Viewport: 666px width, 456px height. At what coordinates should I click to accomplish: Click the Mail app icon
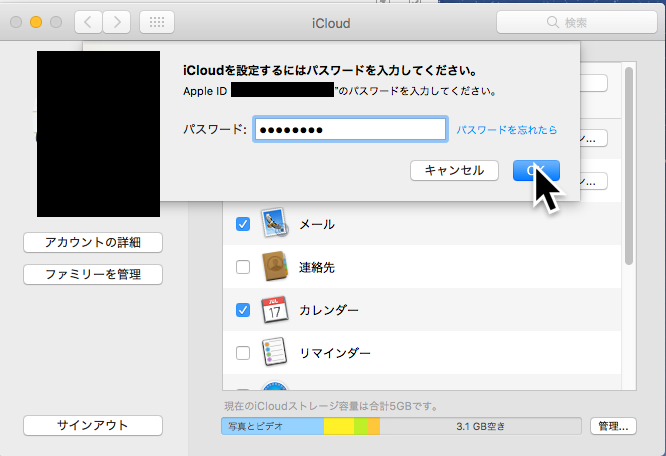(274, 224)
